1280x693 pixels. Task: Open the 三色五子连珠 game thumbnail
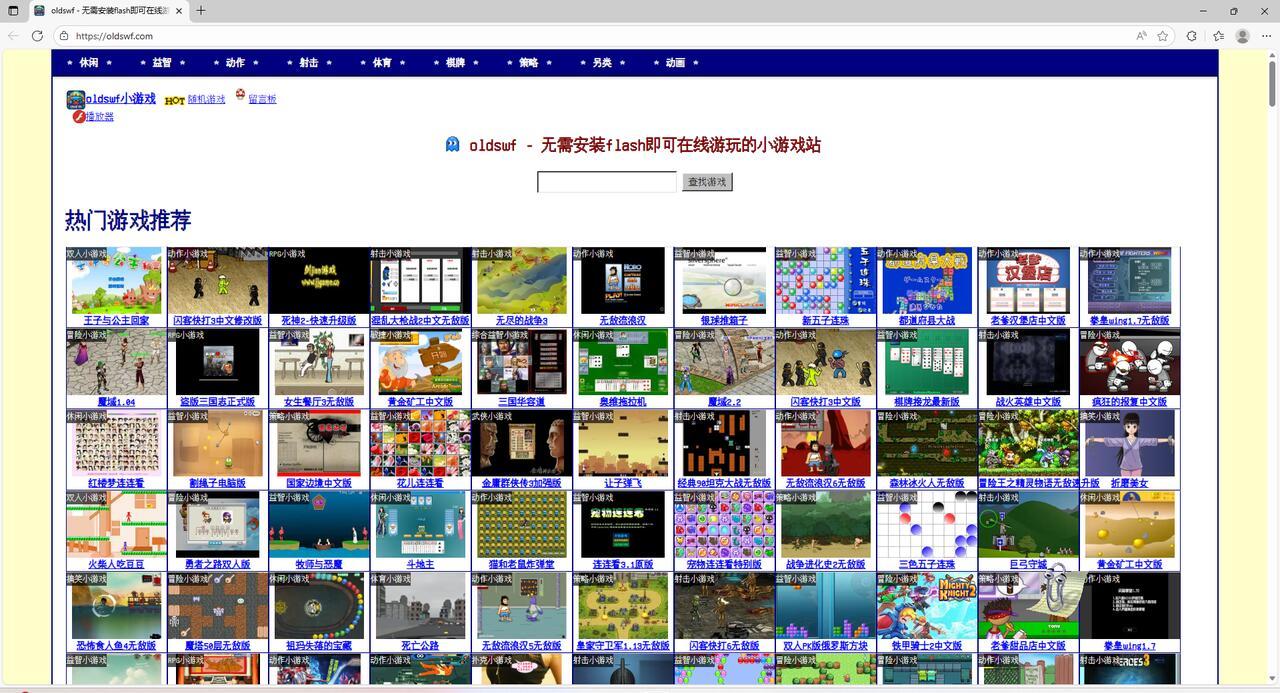926,524
